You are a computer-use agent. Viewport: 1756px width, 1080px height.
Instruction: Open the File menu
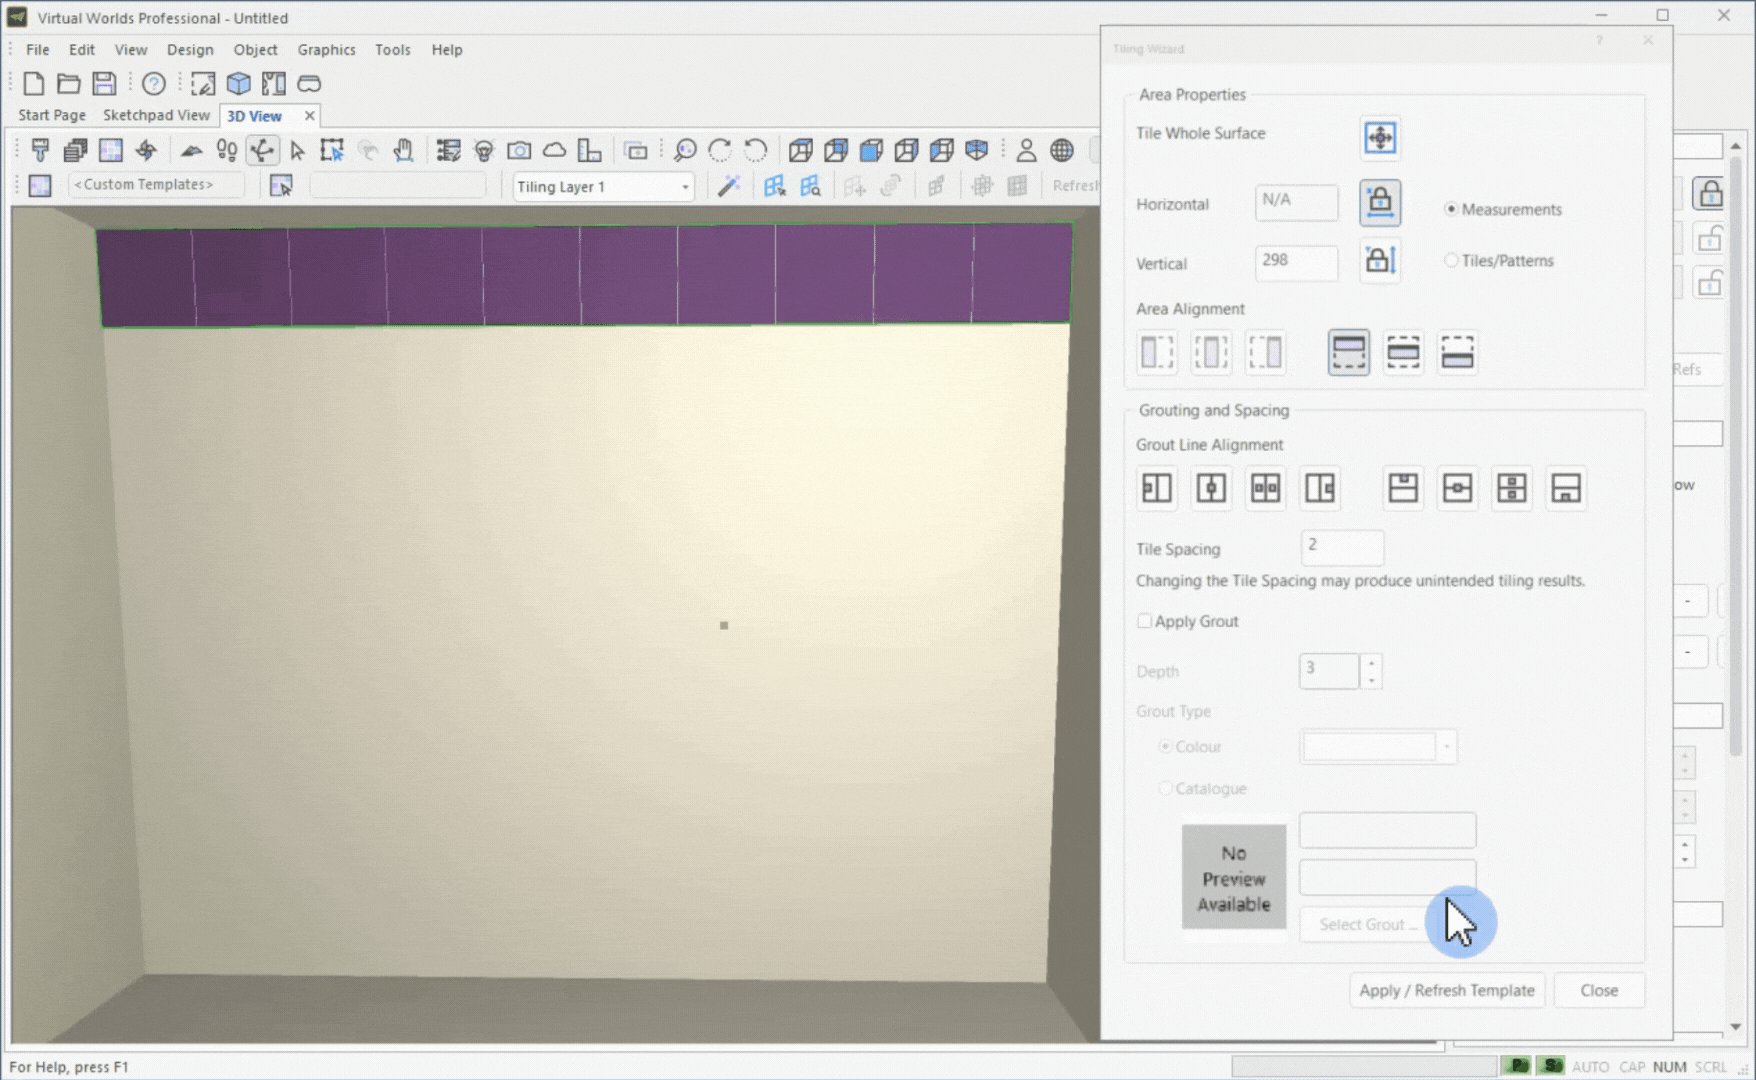(38, 49)
